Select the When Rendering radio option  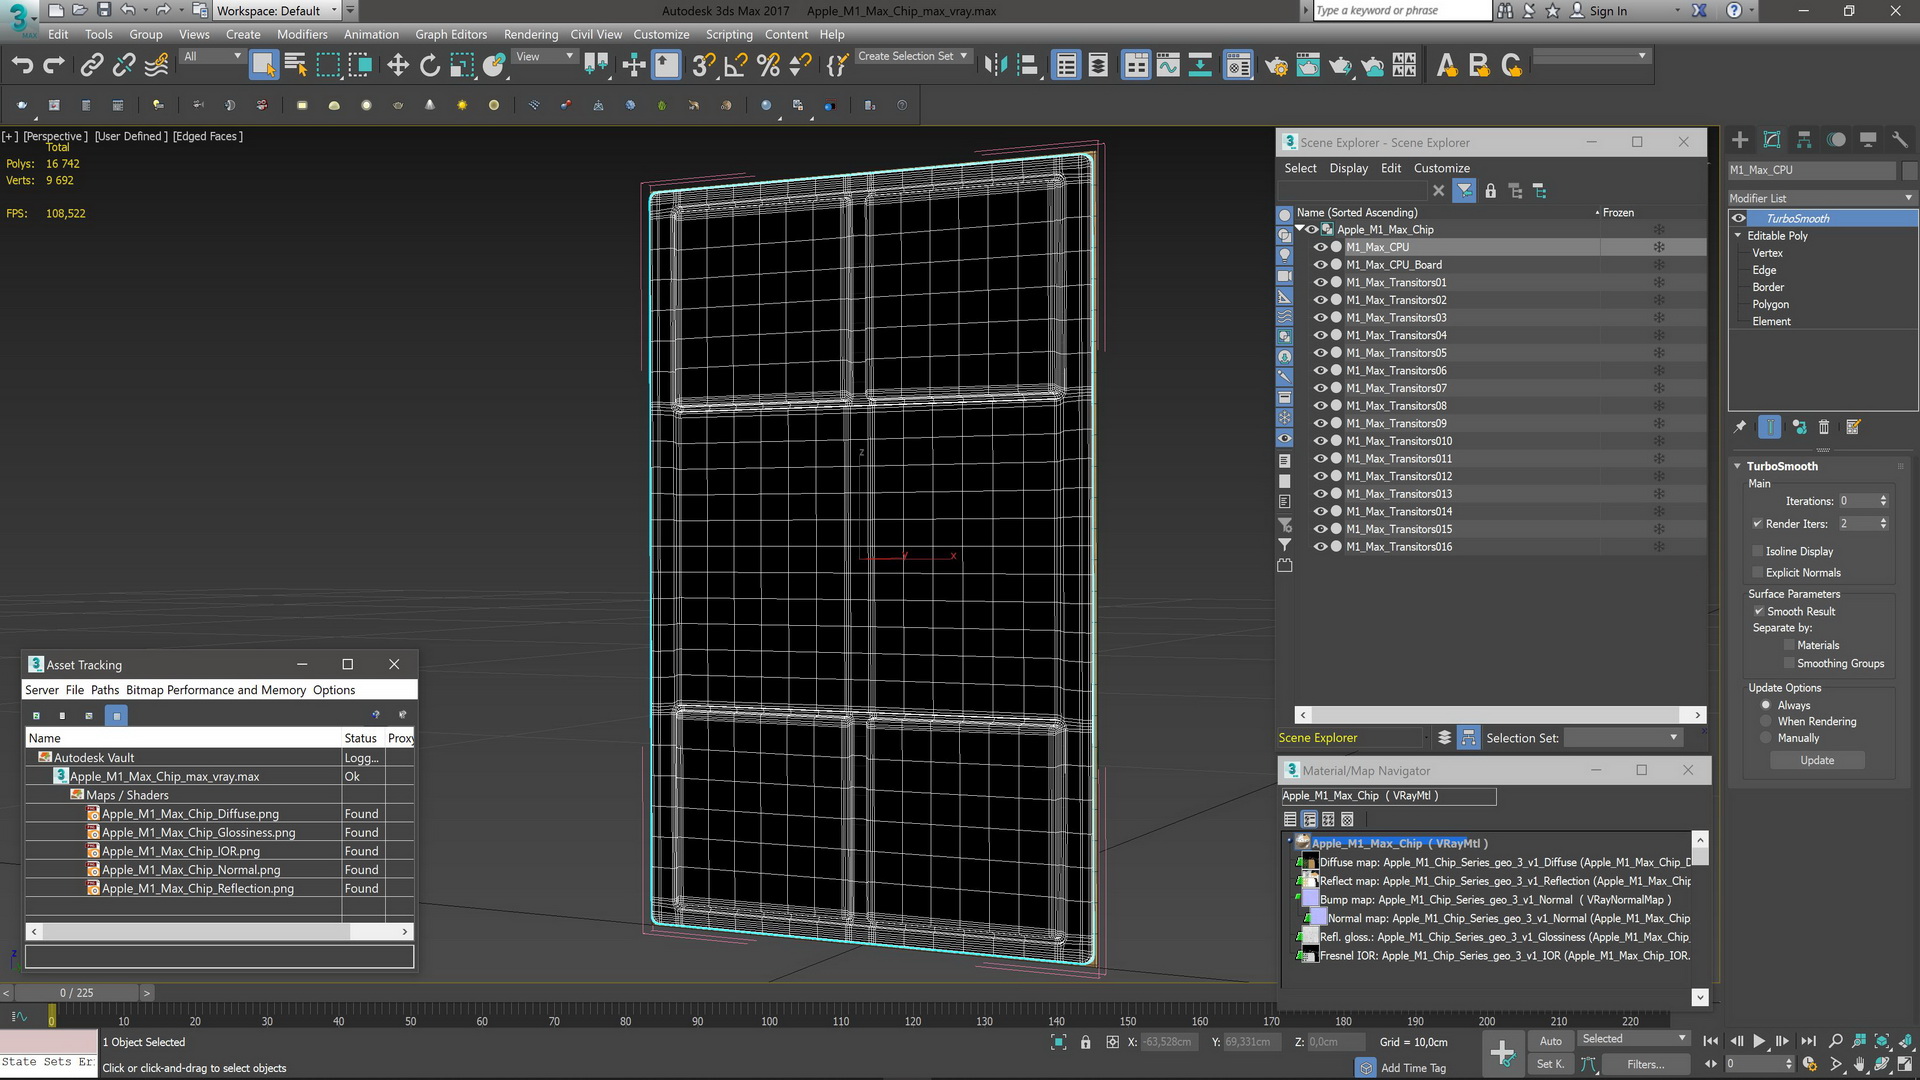tap(1766, 721)
